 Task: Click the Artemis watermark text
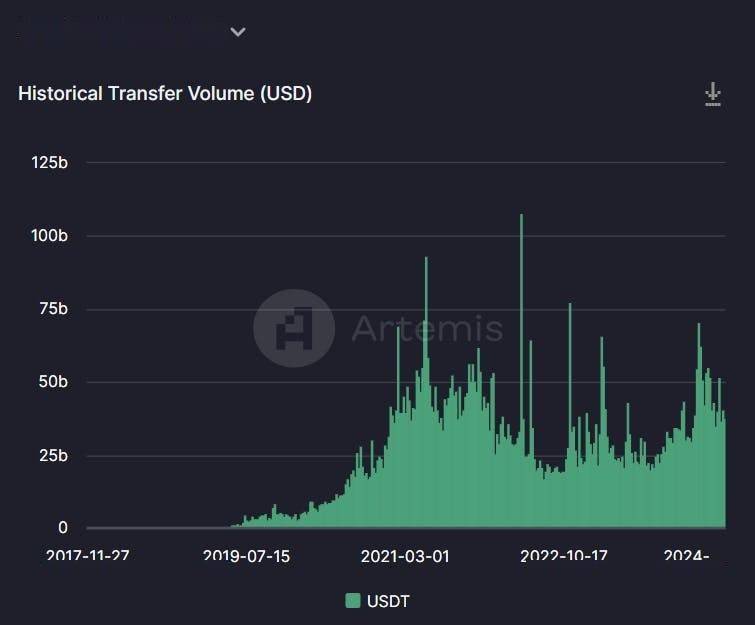[427, 328]
